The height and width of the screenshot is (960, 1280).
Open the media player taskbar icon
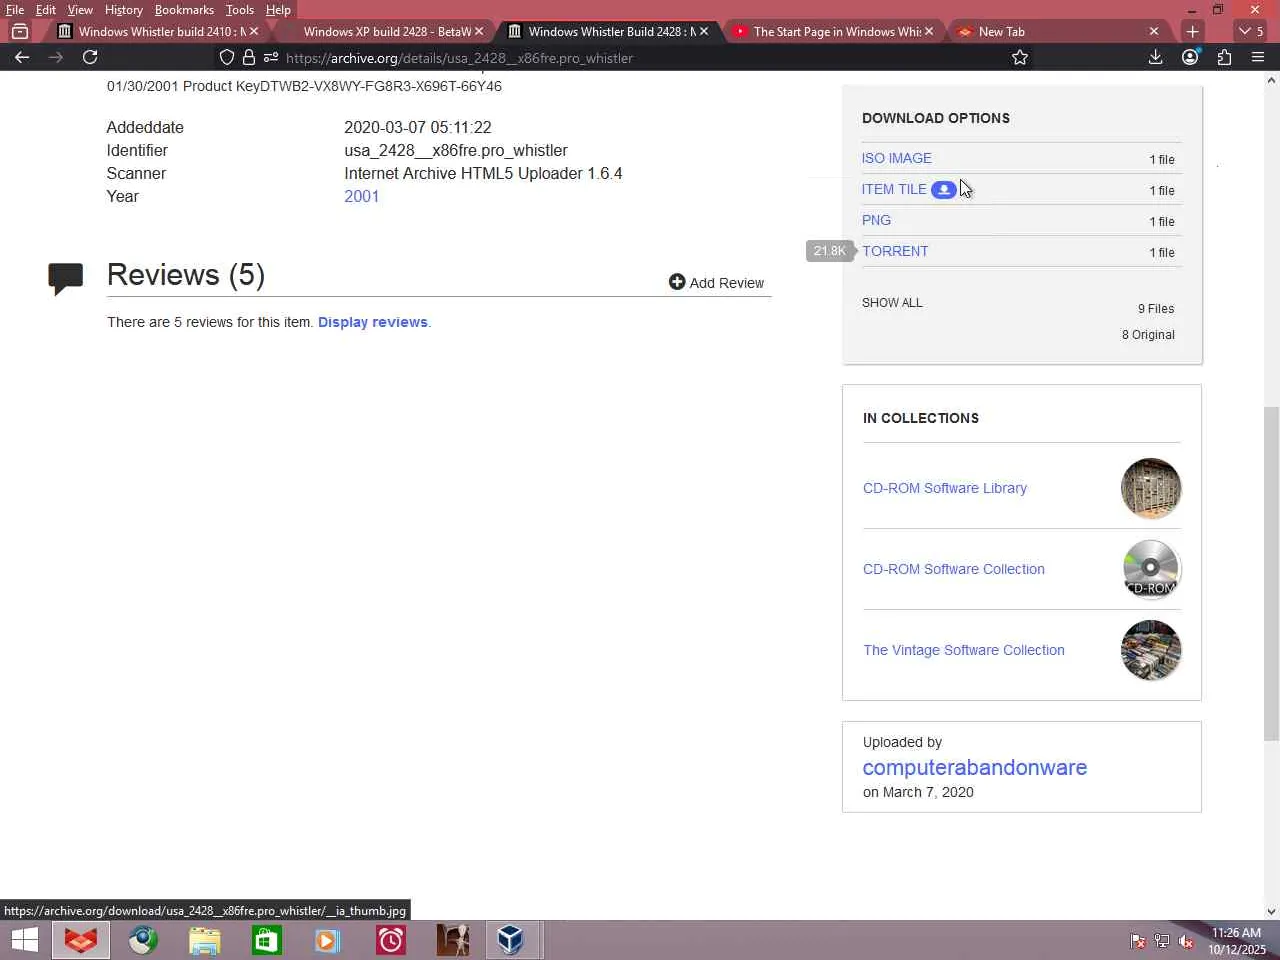click(328, 940)
